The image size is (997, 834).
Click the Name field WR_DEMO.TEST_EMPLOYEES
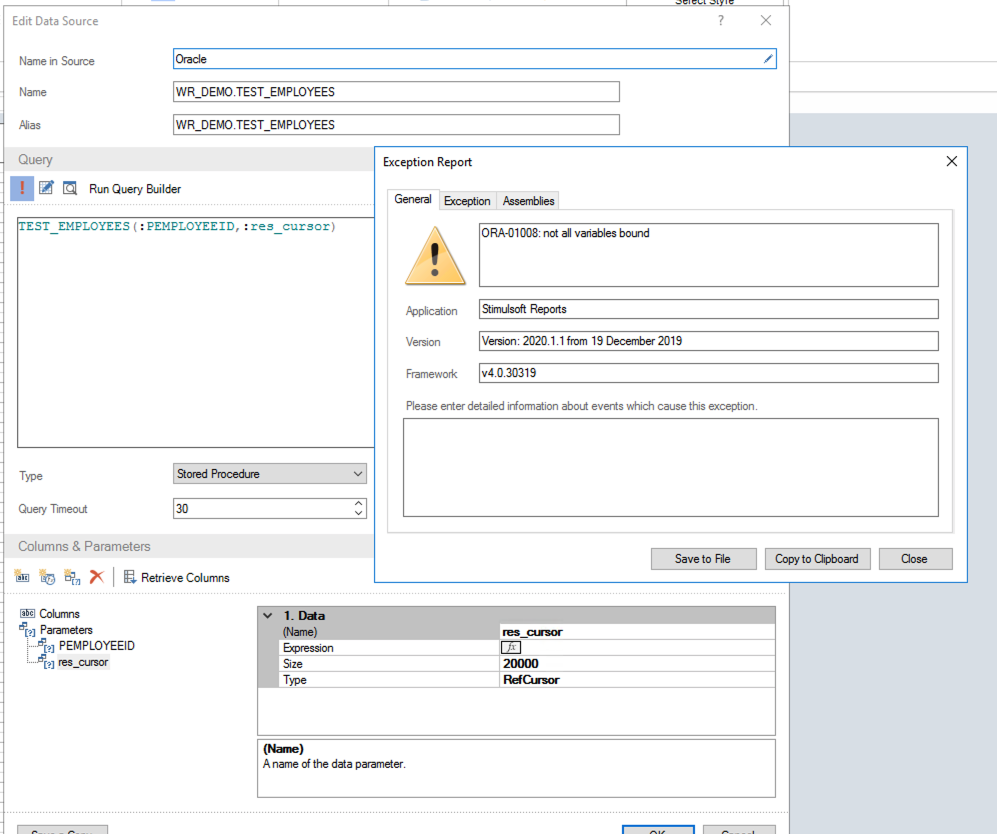click(396, 92)
